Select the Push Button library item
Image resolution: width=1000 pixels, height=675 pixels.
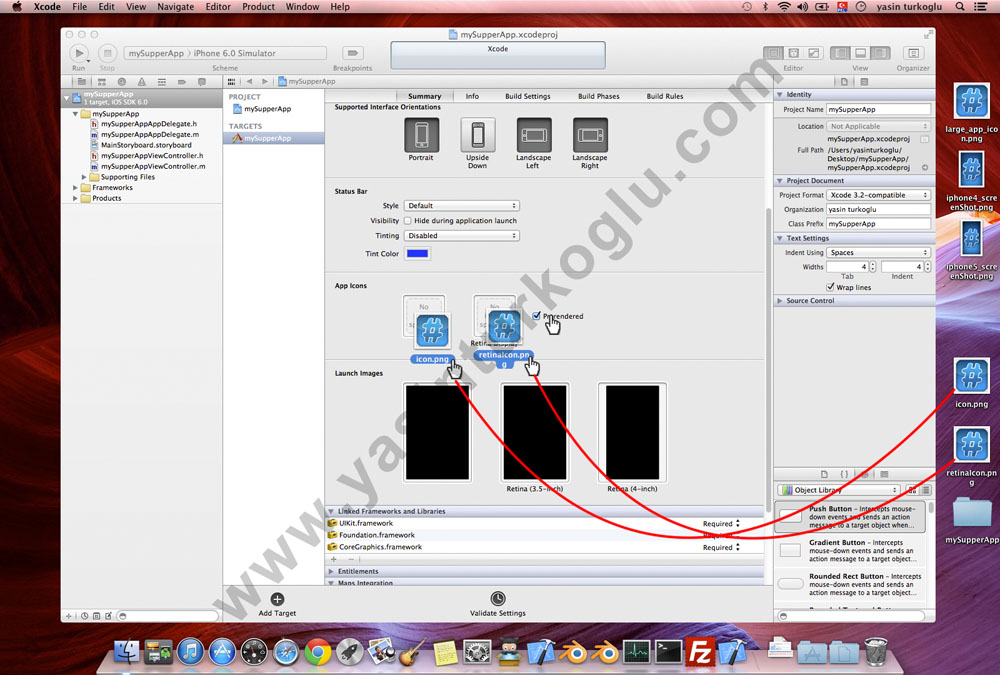point(849,517)
